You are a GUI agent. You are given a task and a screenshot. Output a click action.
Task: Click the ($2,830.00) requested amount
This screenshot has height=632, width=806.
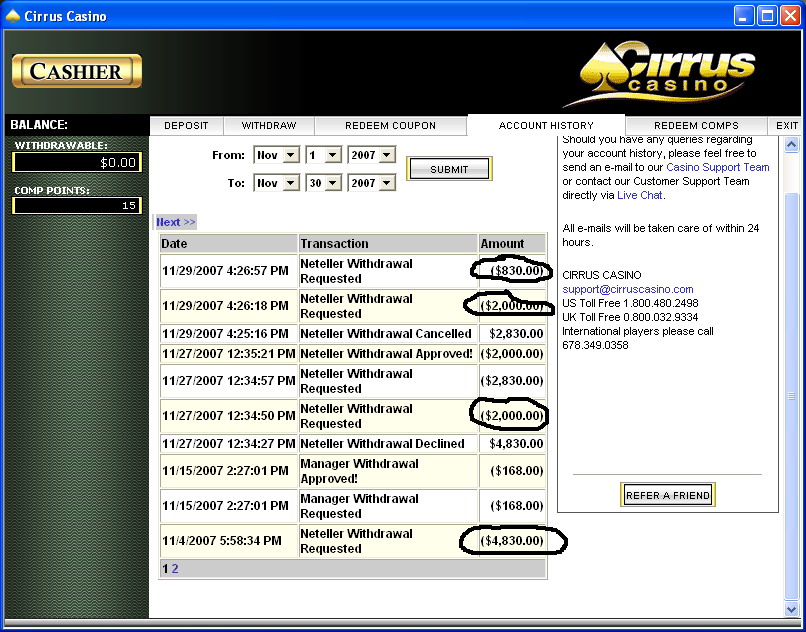512,381
